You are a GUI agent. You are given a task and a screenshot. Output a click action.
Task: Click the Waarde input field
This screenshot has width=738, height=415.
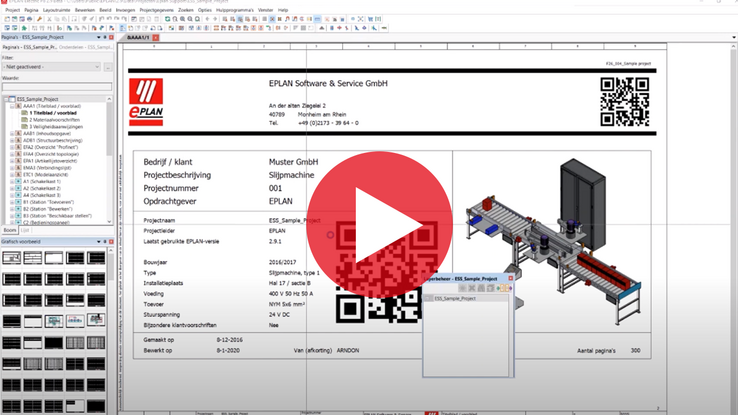click(x=57, y=87)
